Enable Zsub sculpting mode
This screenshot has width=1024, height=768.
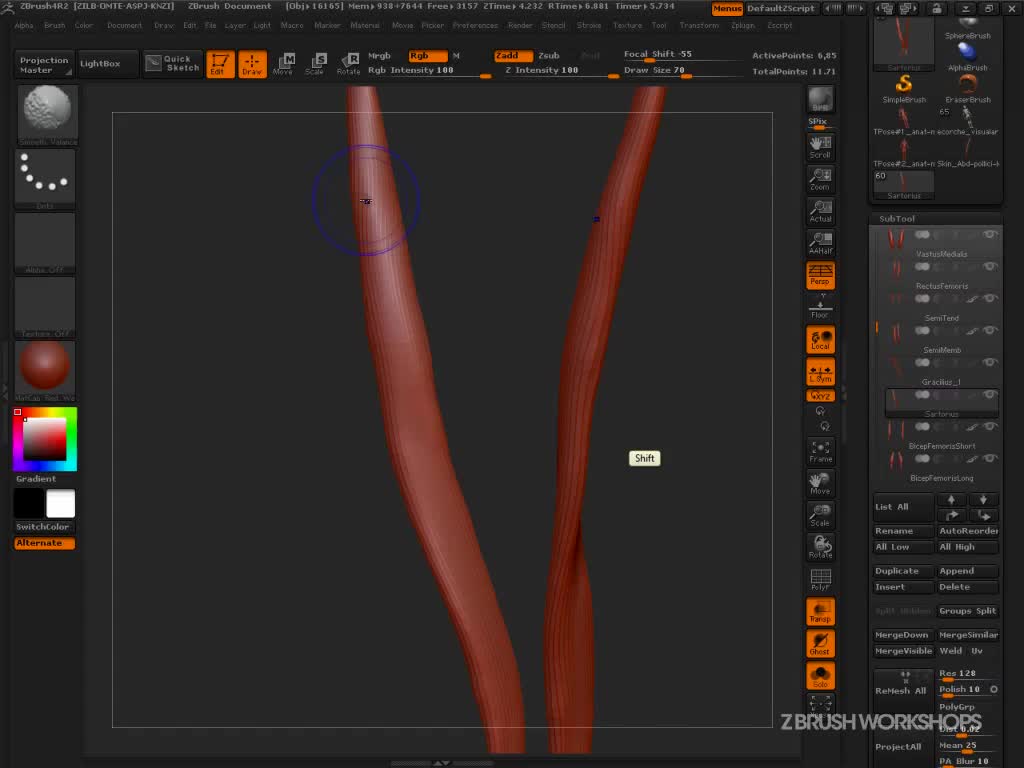click(x=549, y=56)
